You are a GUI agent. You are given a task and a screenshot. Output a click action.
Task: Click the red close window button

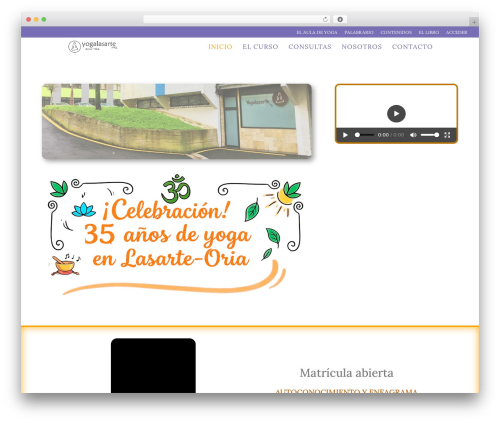29,19
